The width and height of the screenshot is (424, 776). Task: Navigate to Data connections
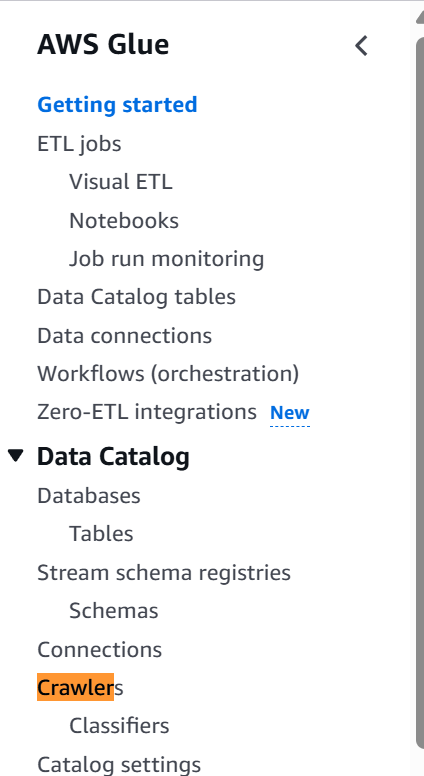[x=125, y=336]
